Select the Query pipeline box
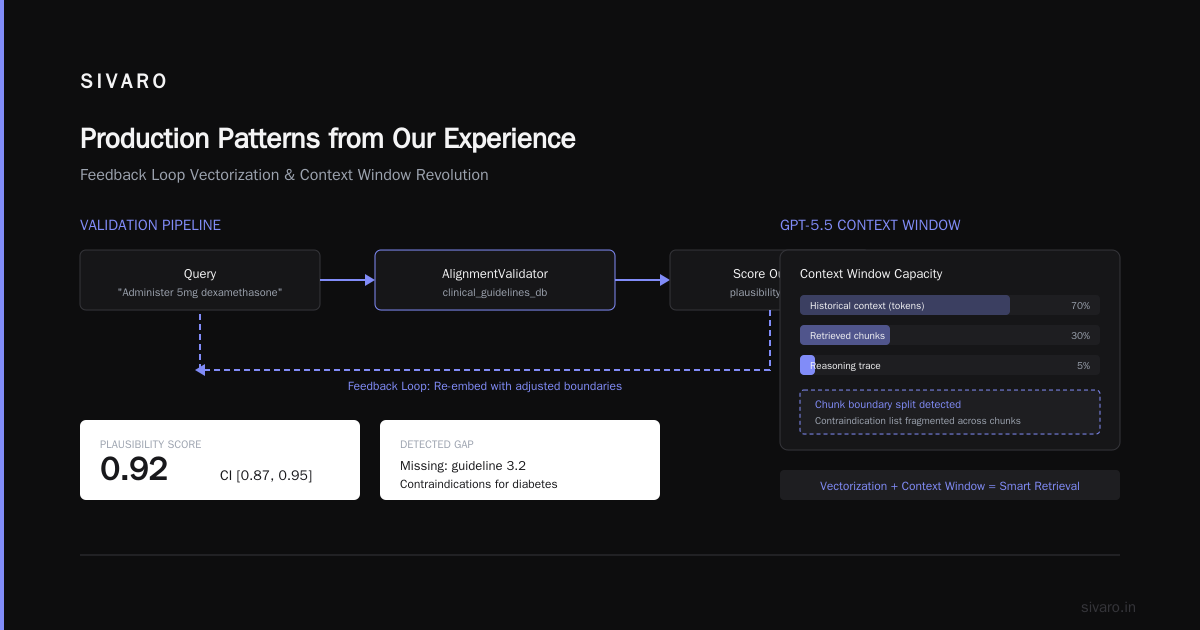This screenshot has width=1200, height=630. click(x=200, y=280)
